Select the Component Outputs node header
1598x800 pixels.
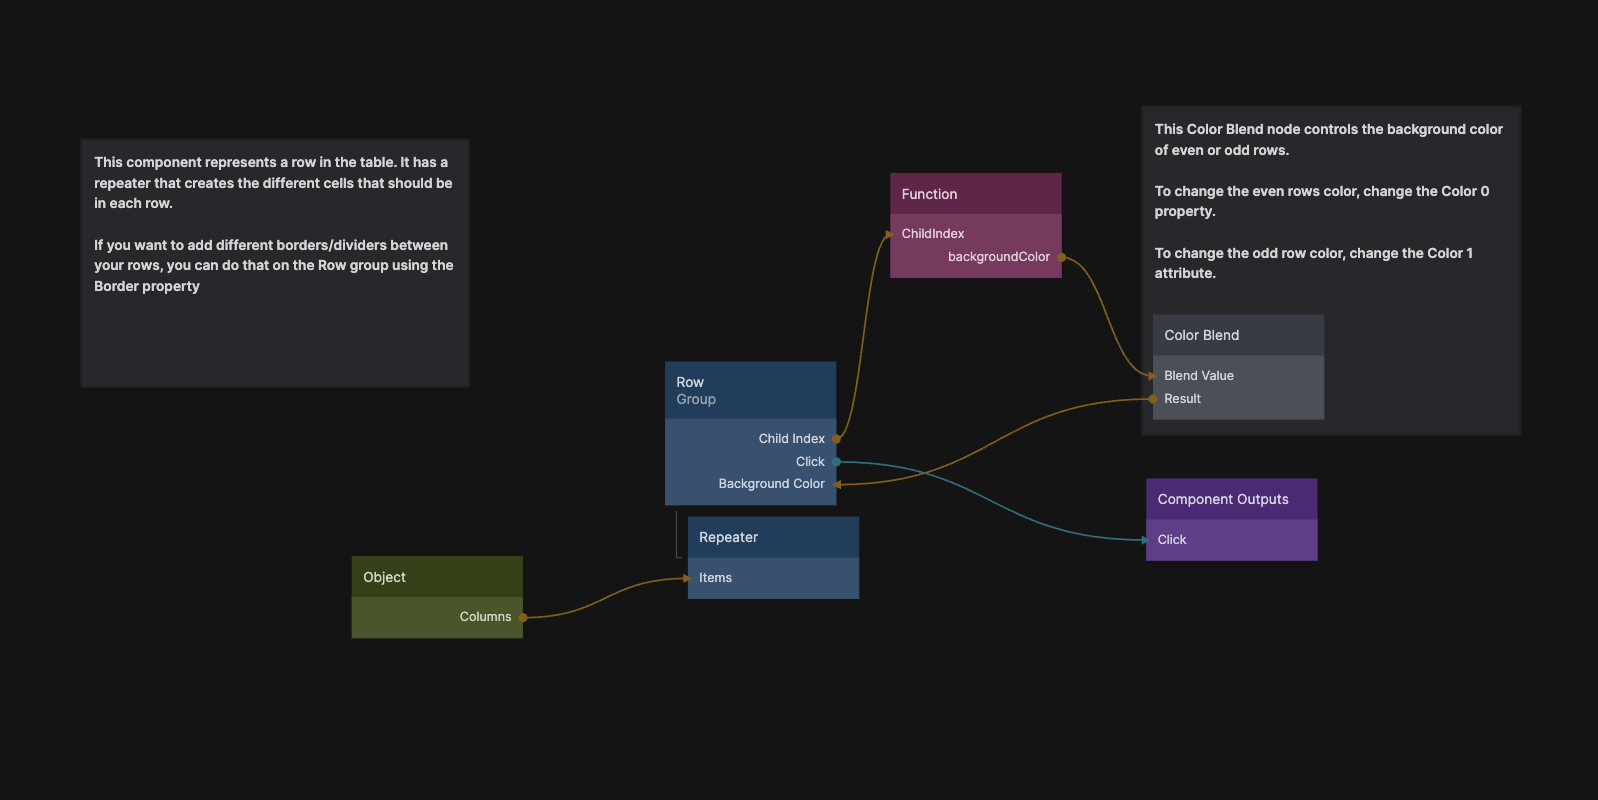point(1231,499)
